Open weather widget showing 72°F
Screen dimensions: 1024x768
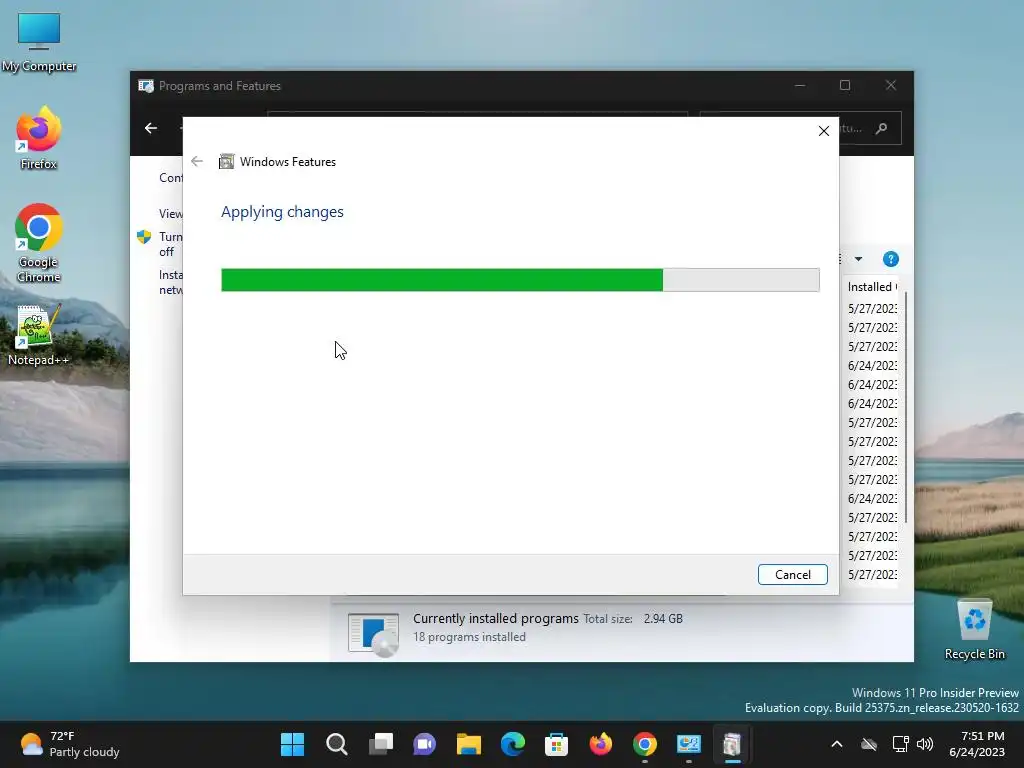pos(70,744)
